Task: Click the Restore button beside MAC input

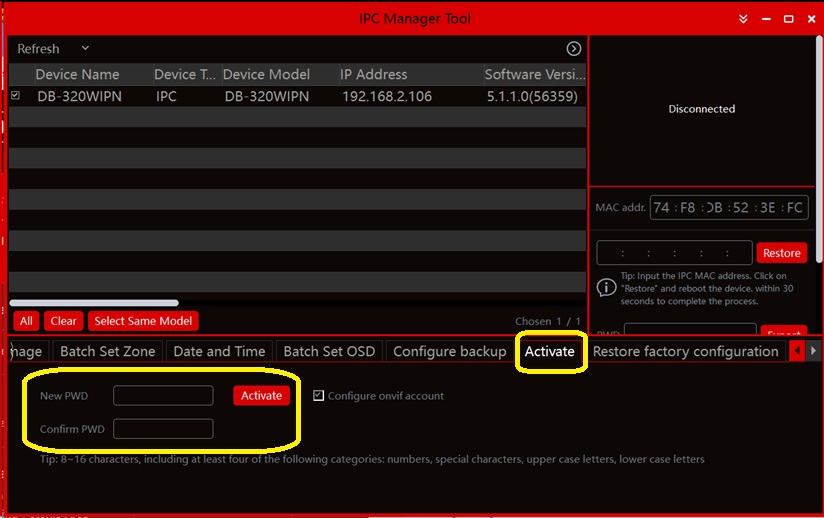Action: pos(781,253)
